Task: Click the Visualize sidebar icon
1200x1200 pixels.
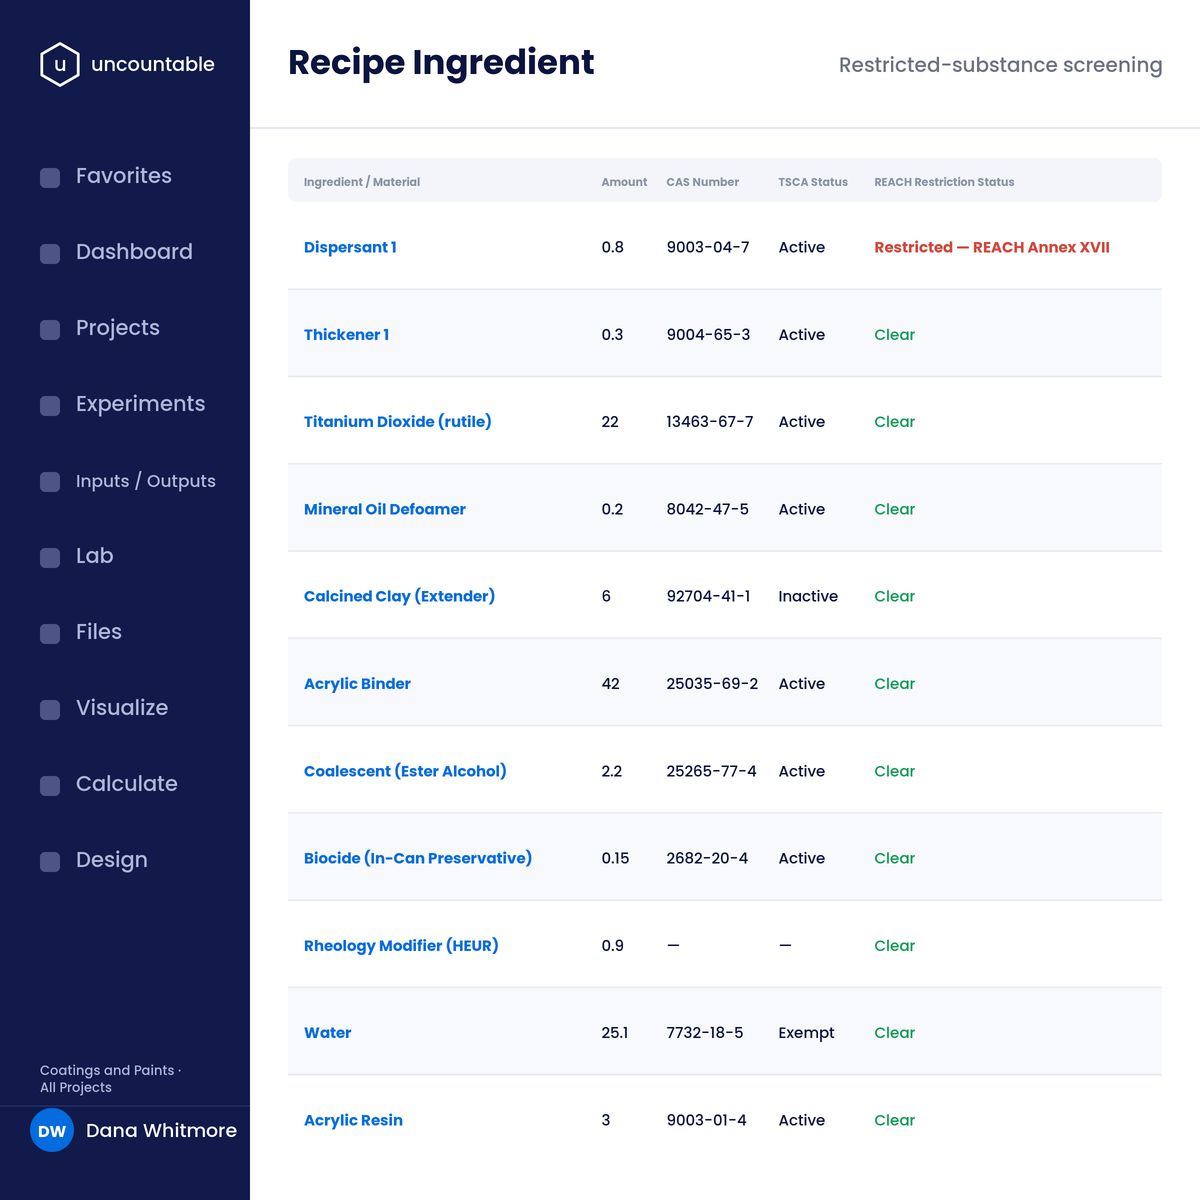Action: coord(50,710)
